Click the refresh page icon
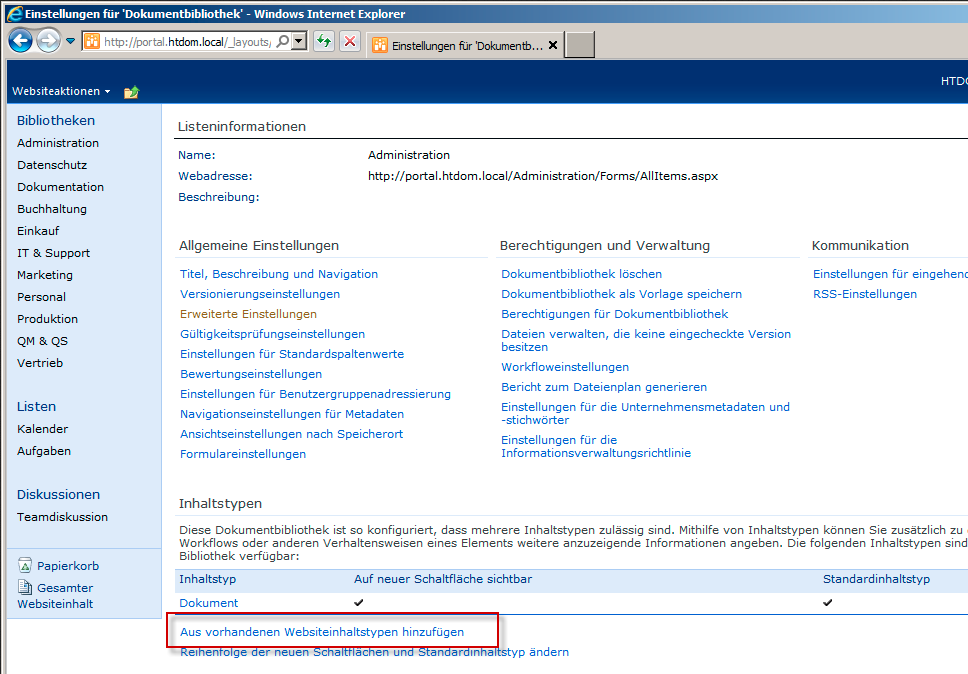 point(324,41)
